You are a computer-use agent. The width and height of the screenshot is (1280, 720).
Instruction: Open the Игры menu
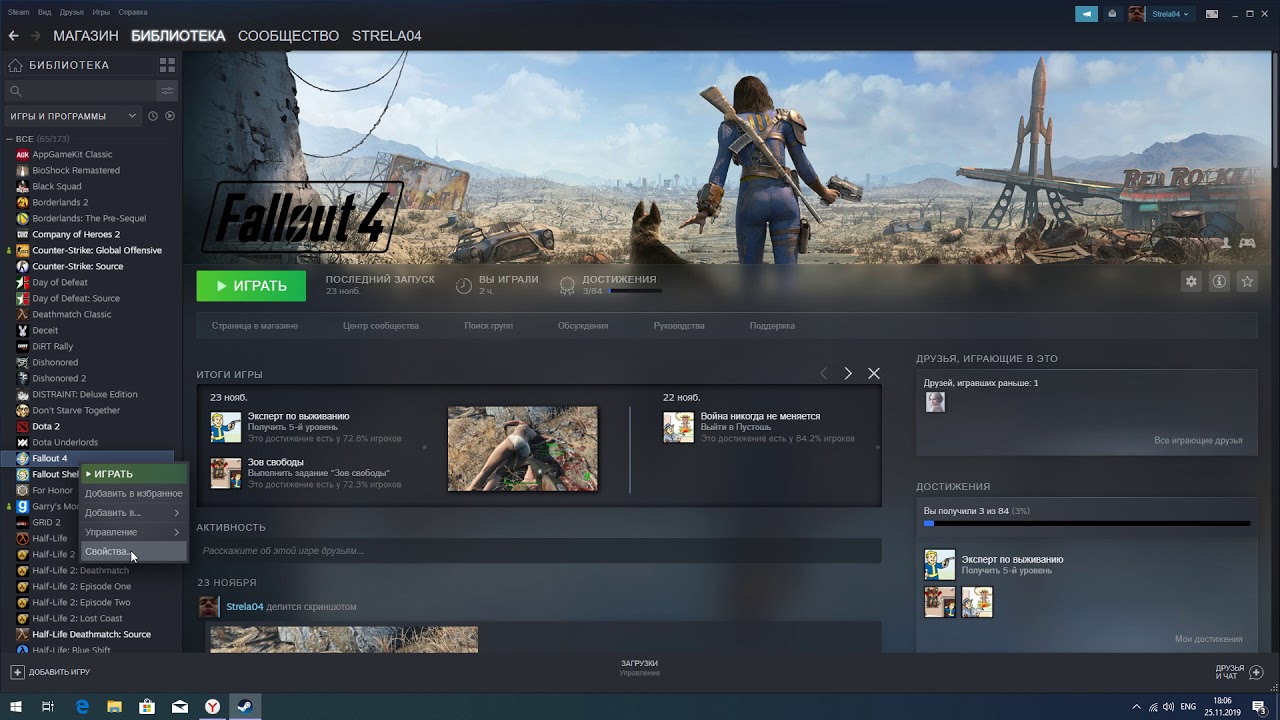coord(101,12)
